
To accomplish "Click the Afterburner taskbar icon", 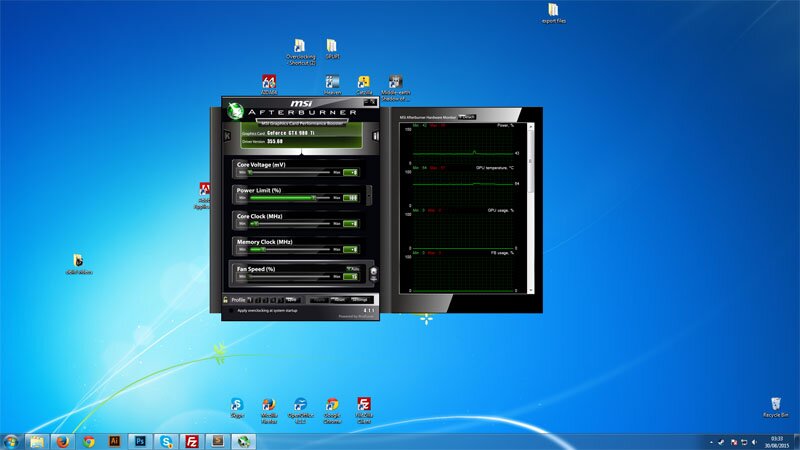I will (x=243, y=441).
